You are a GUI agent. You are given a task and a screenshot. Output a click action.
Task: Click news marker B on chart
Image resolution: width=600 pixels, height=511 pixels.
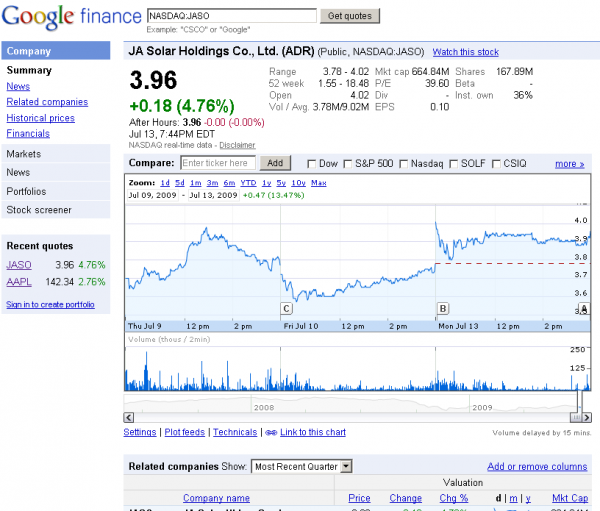(x=443, y=309)
